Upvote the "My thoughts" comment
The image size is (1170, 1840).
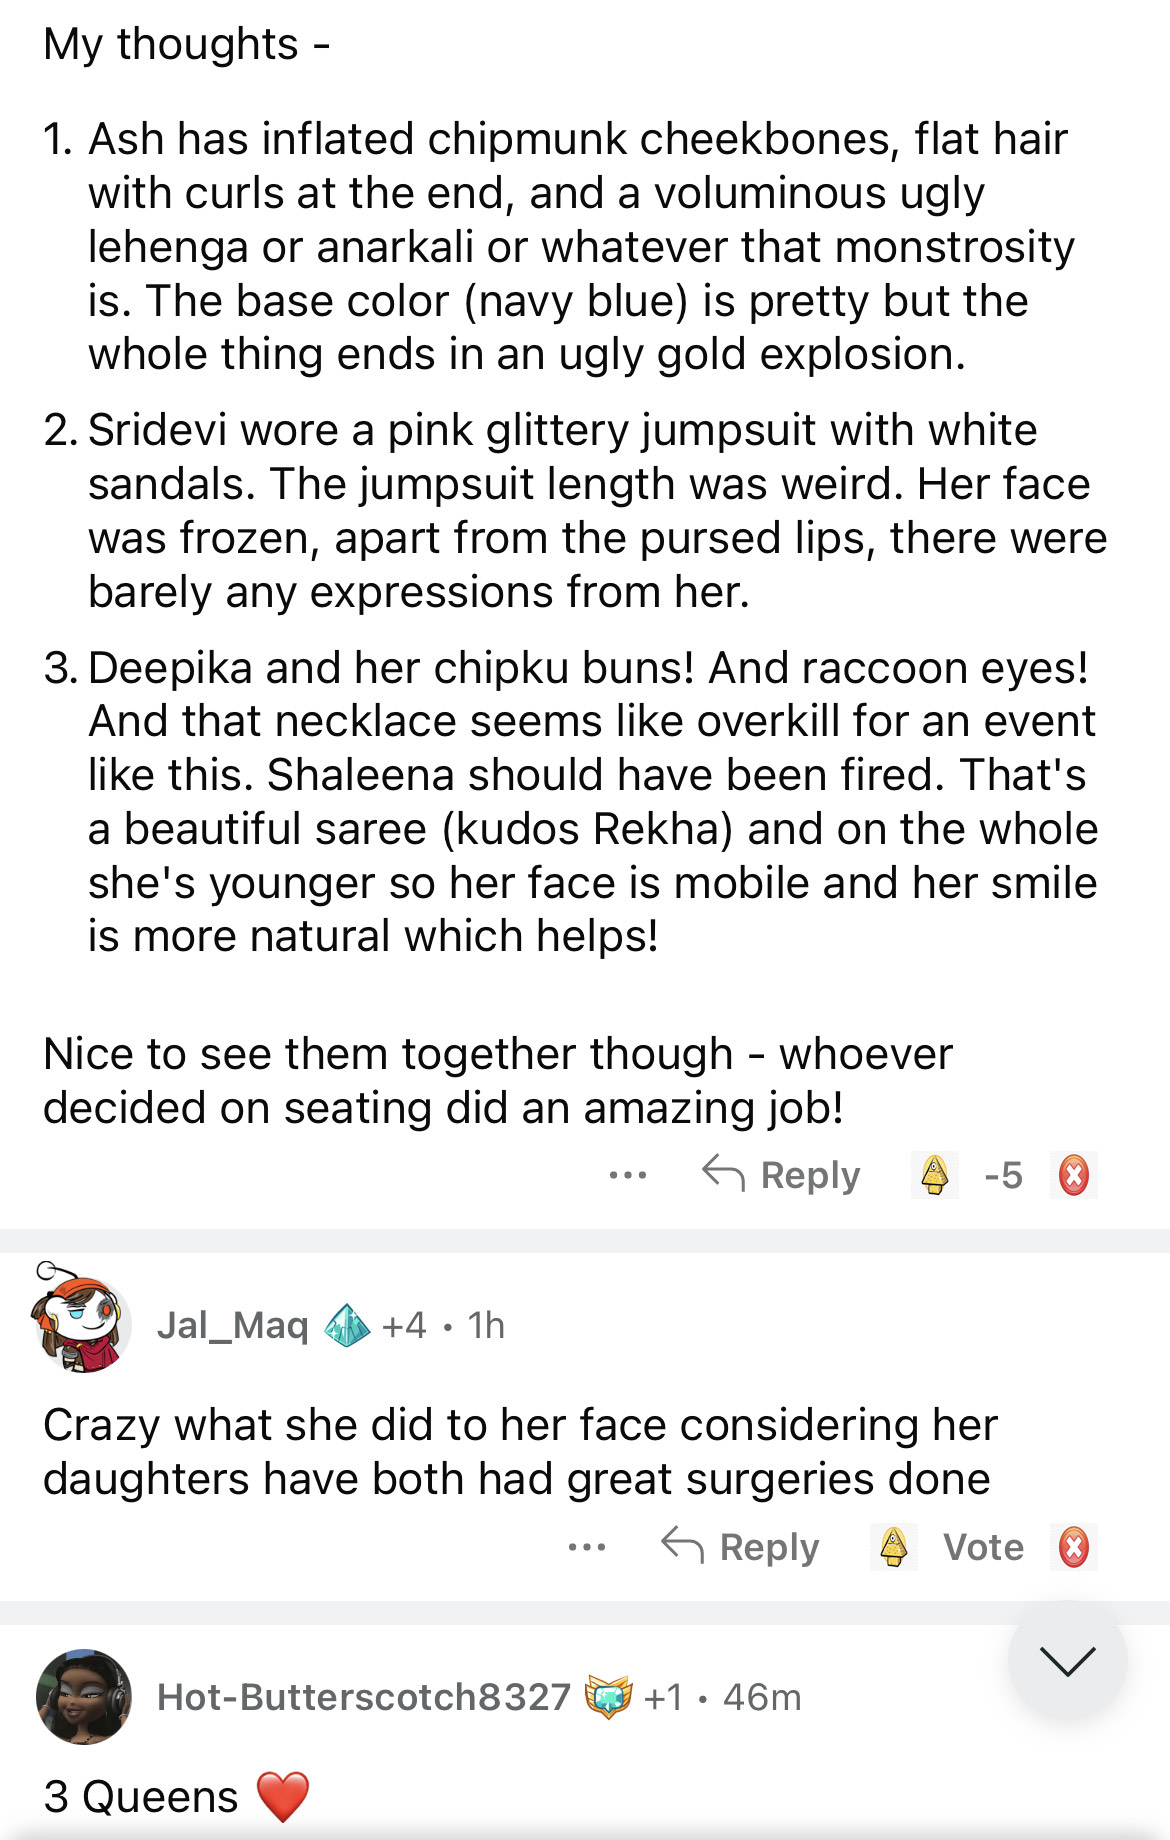pos(934,1175)
